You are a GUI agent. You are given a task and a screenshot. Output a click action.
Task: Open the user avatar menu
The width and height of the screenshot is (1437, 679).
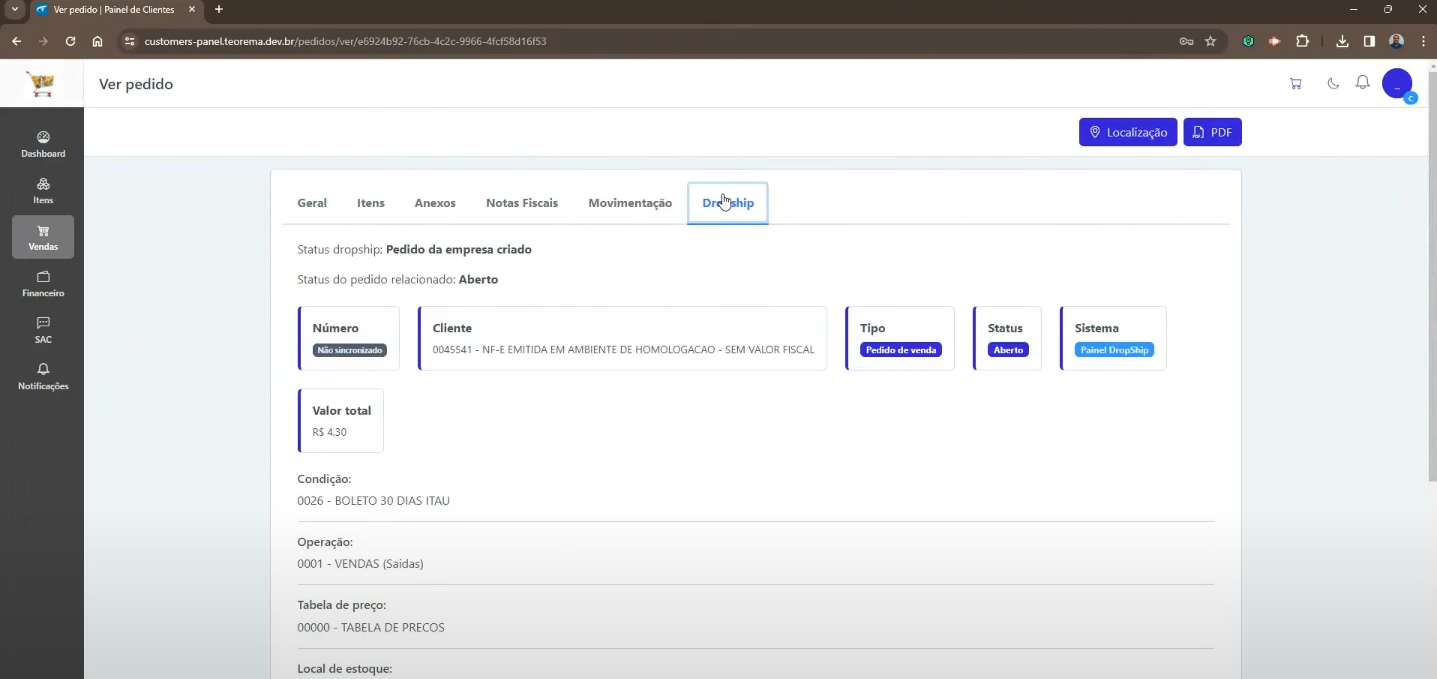[x=1397, y=84]
